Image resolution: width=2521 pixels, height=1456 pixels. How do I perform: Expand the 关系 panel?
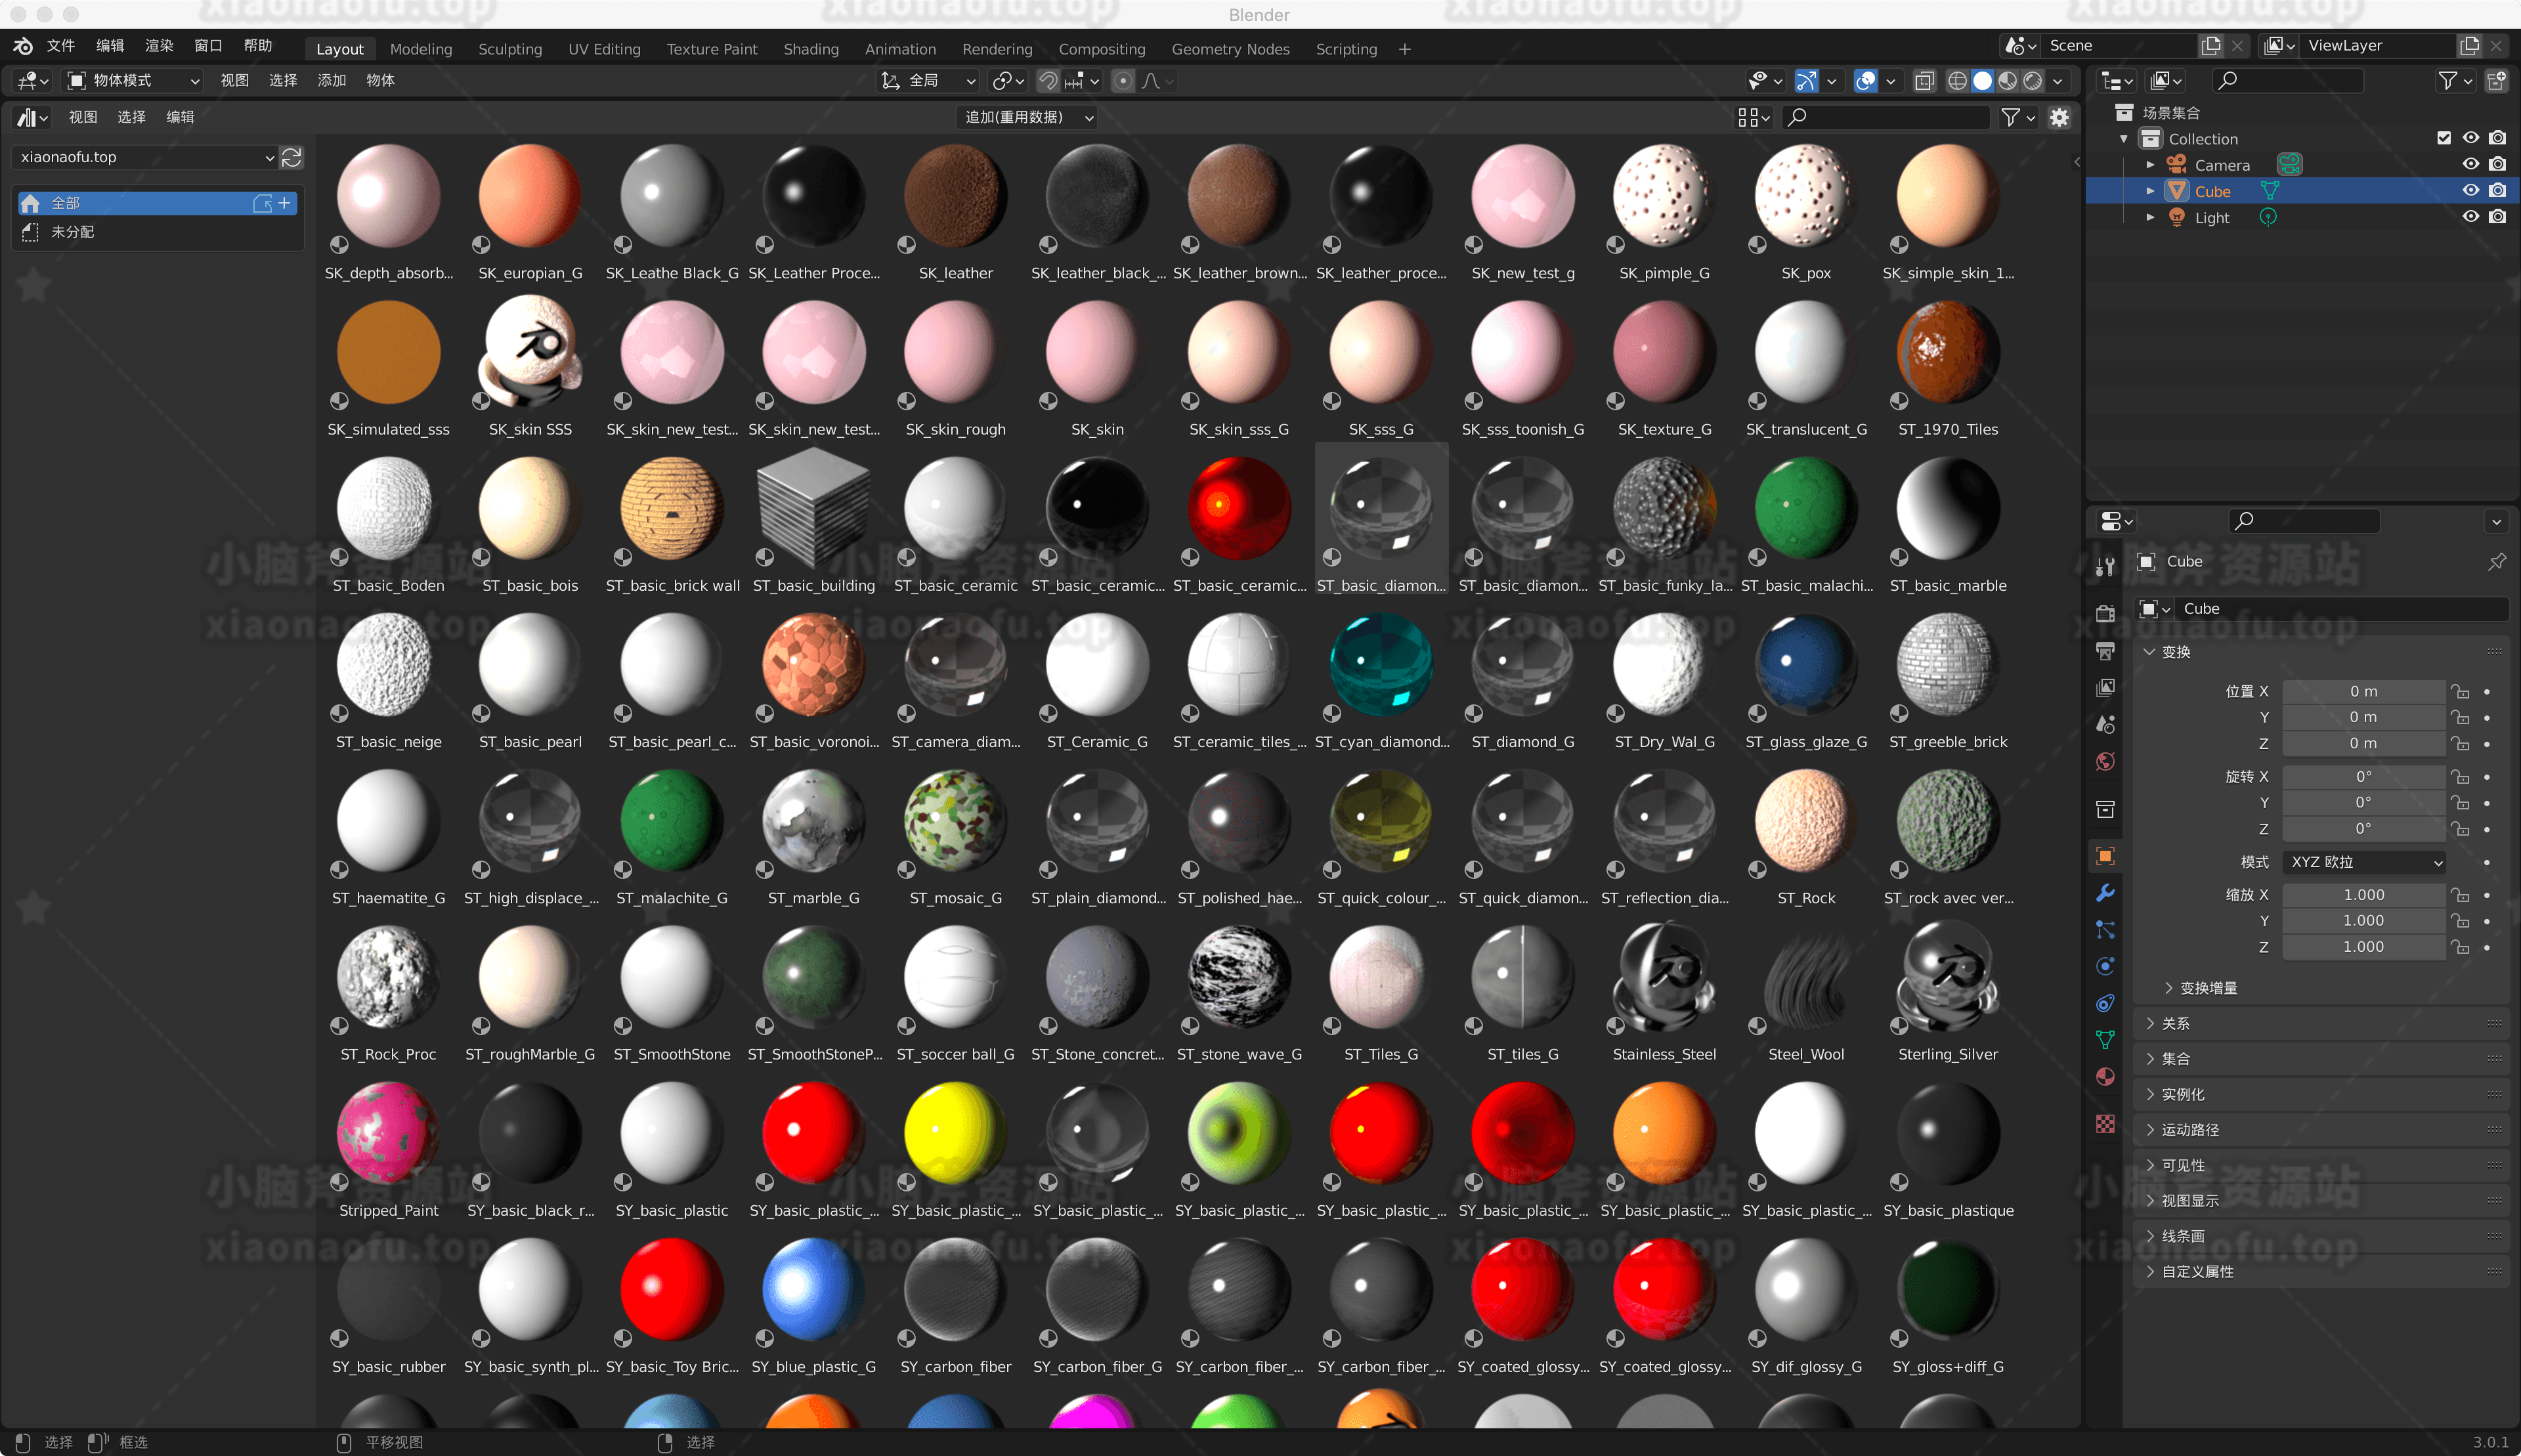pos(2175,1023)
